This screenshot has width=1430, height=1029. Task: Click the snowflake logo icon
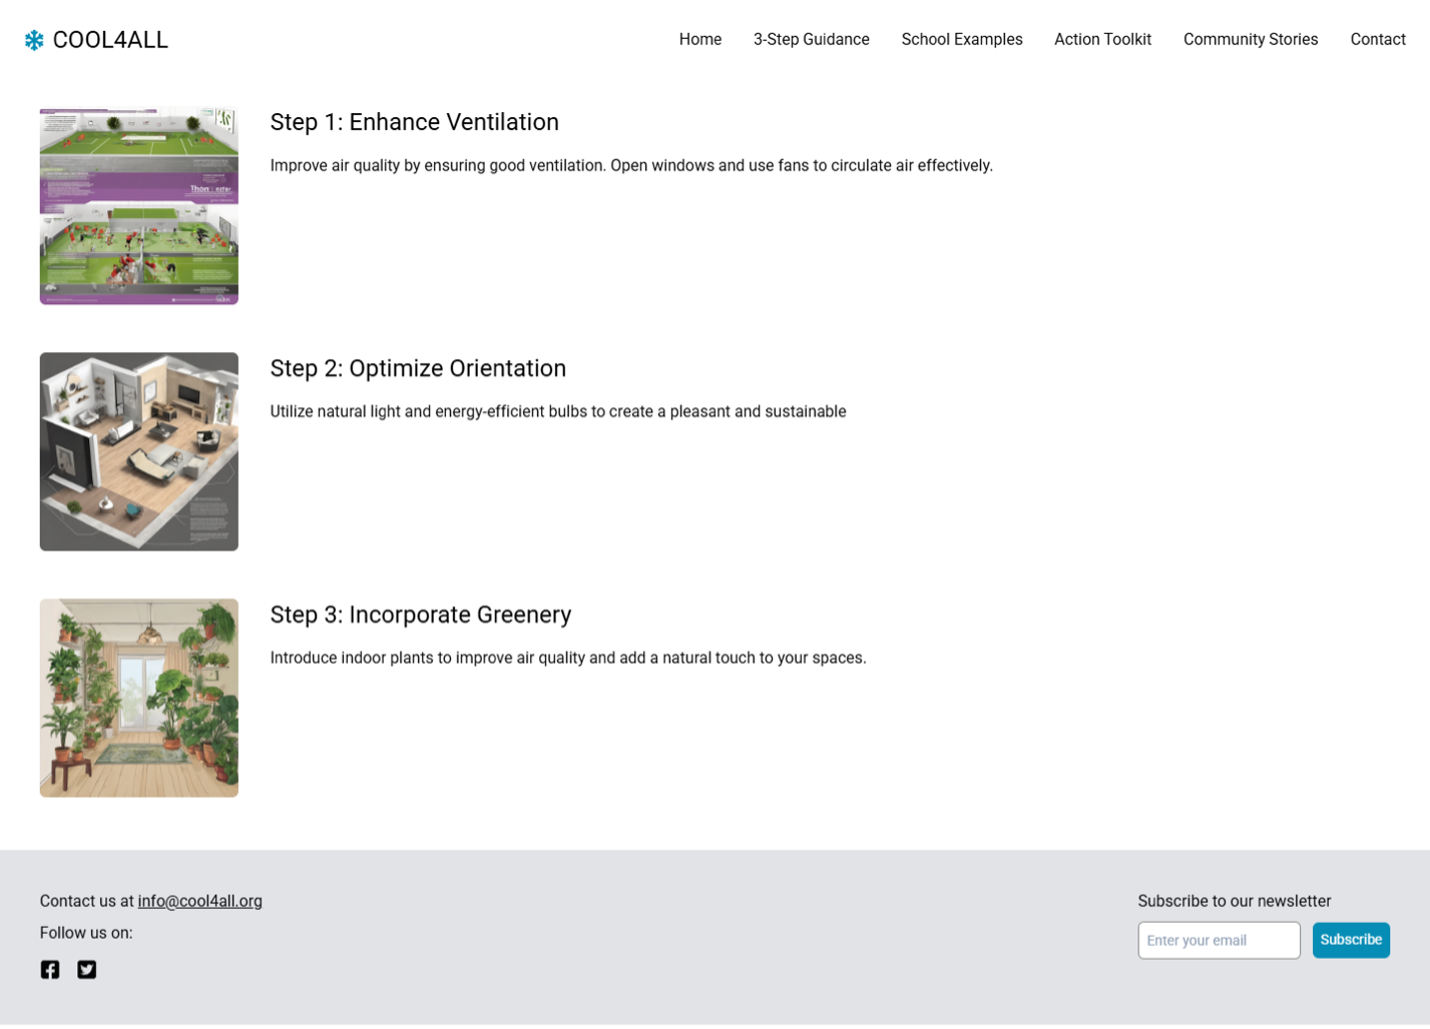click(x=34, y=40)
